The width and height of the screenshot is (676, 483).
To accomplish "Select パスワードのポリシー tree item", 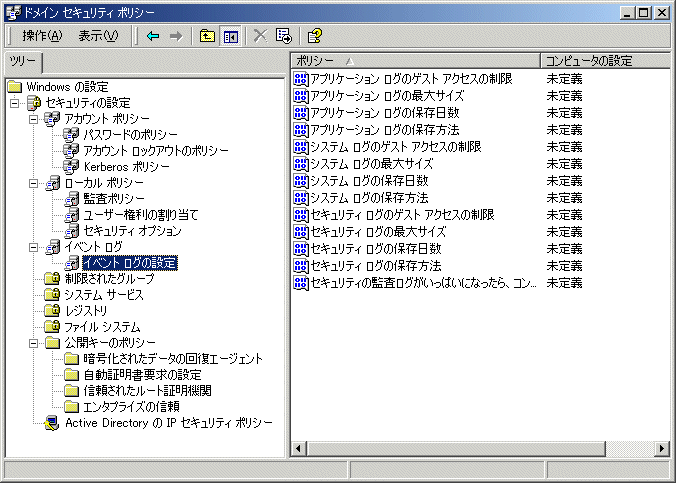I will coord(130,135).
